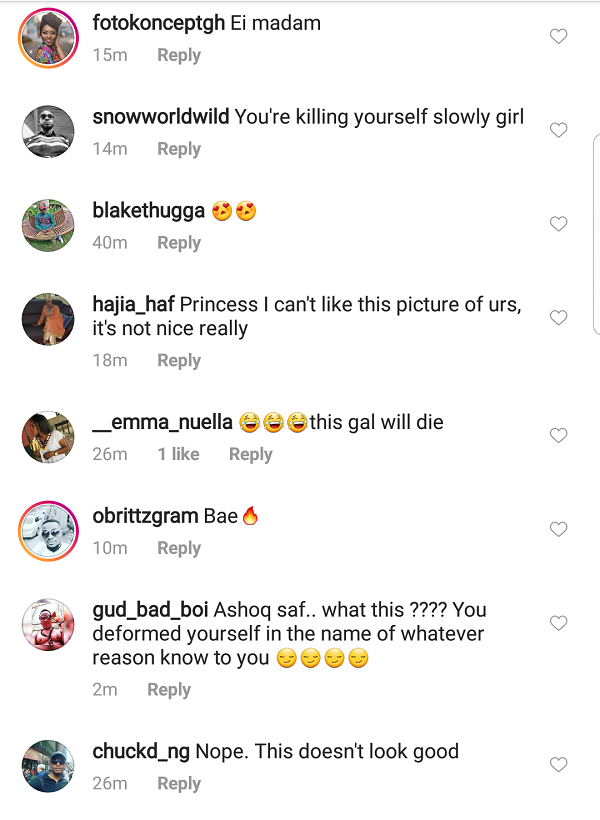Like gud_bad_boi's comment

pyautogui.click(x=559, y=623)
